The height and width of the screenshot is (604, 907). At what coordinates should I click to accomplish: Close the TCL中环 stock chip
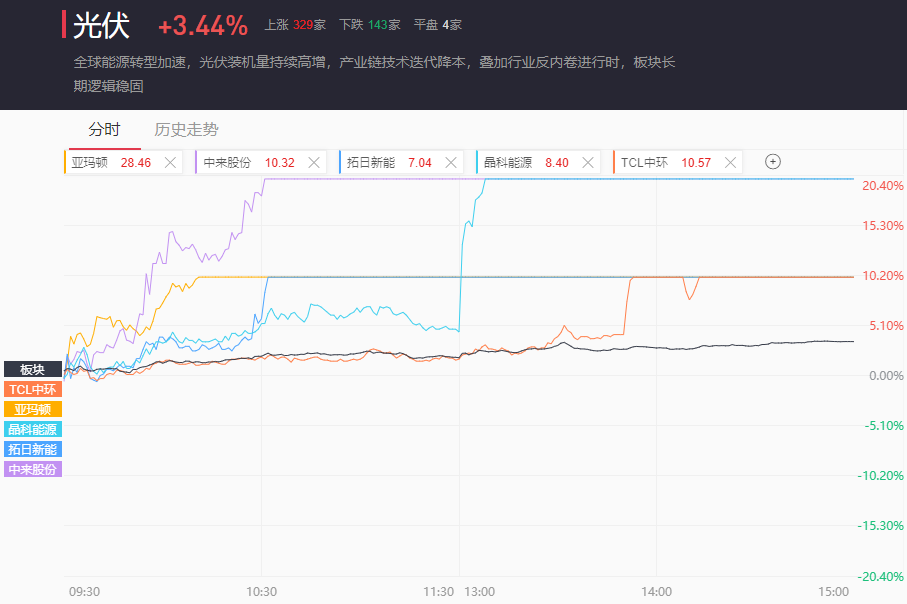coord(730,162)
